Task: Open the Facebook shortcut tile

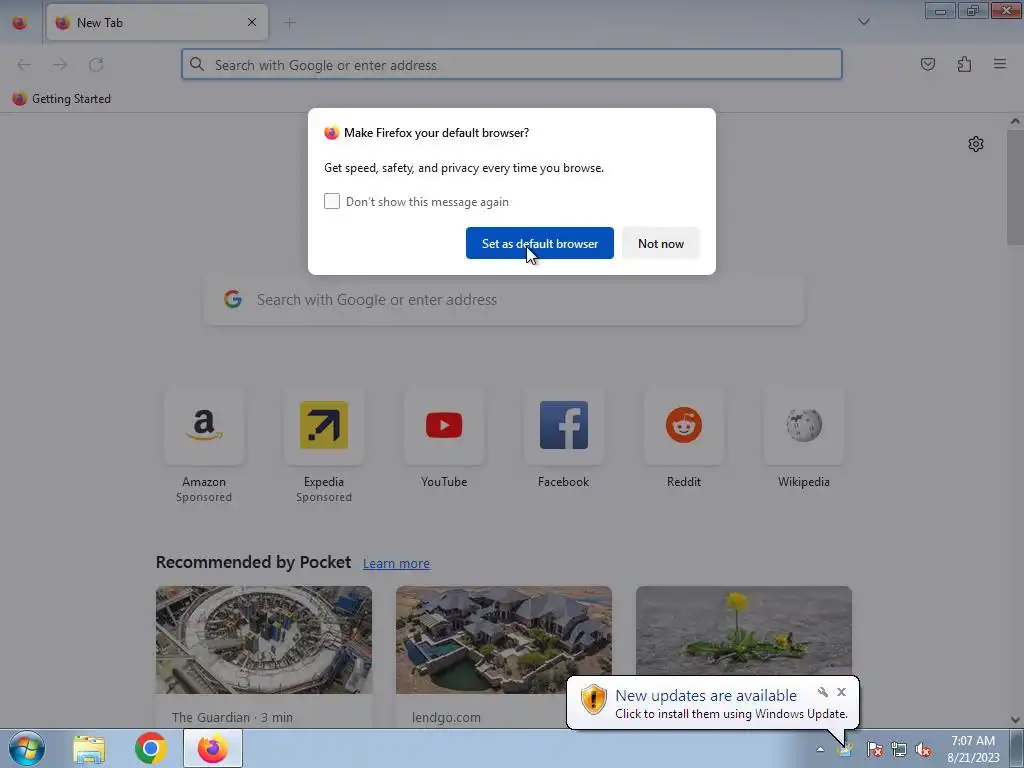Action: coord(564,426)
